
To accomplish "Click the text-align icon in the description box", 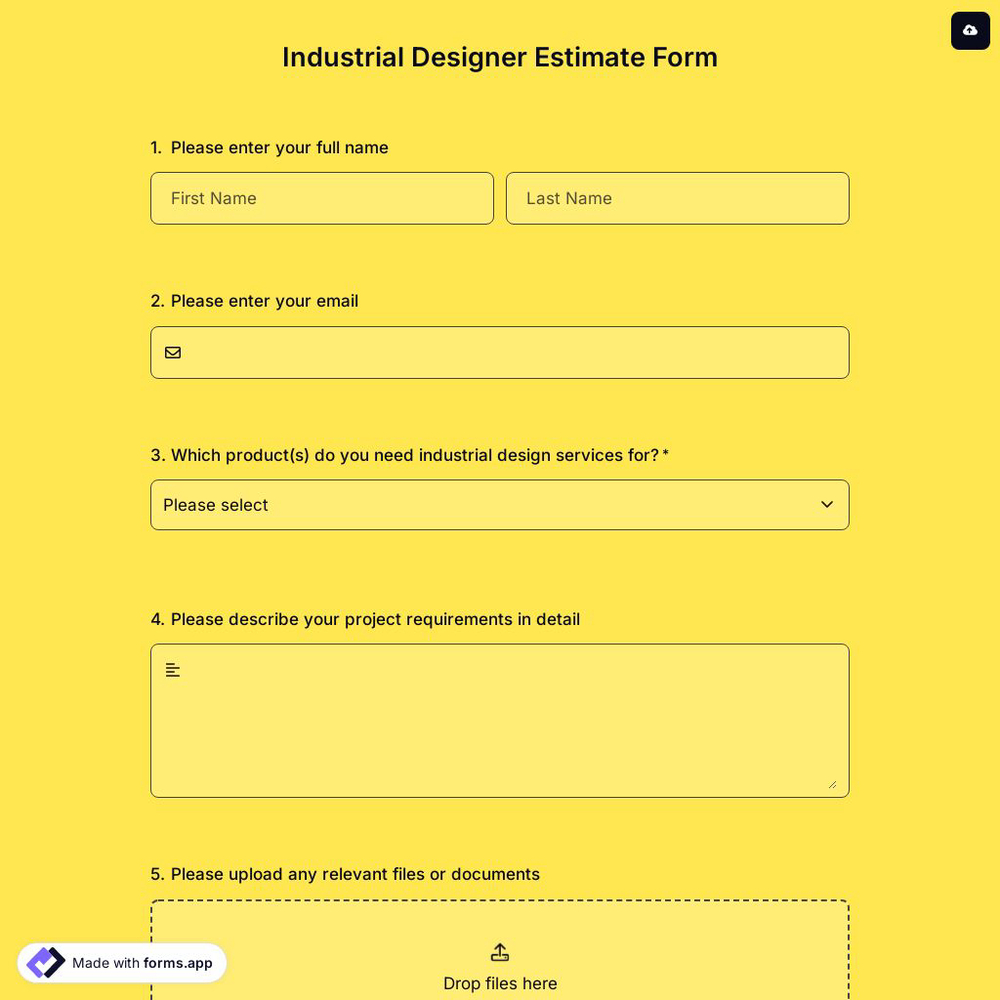I will (x=172, y=669).
